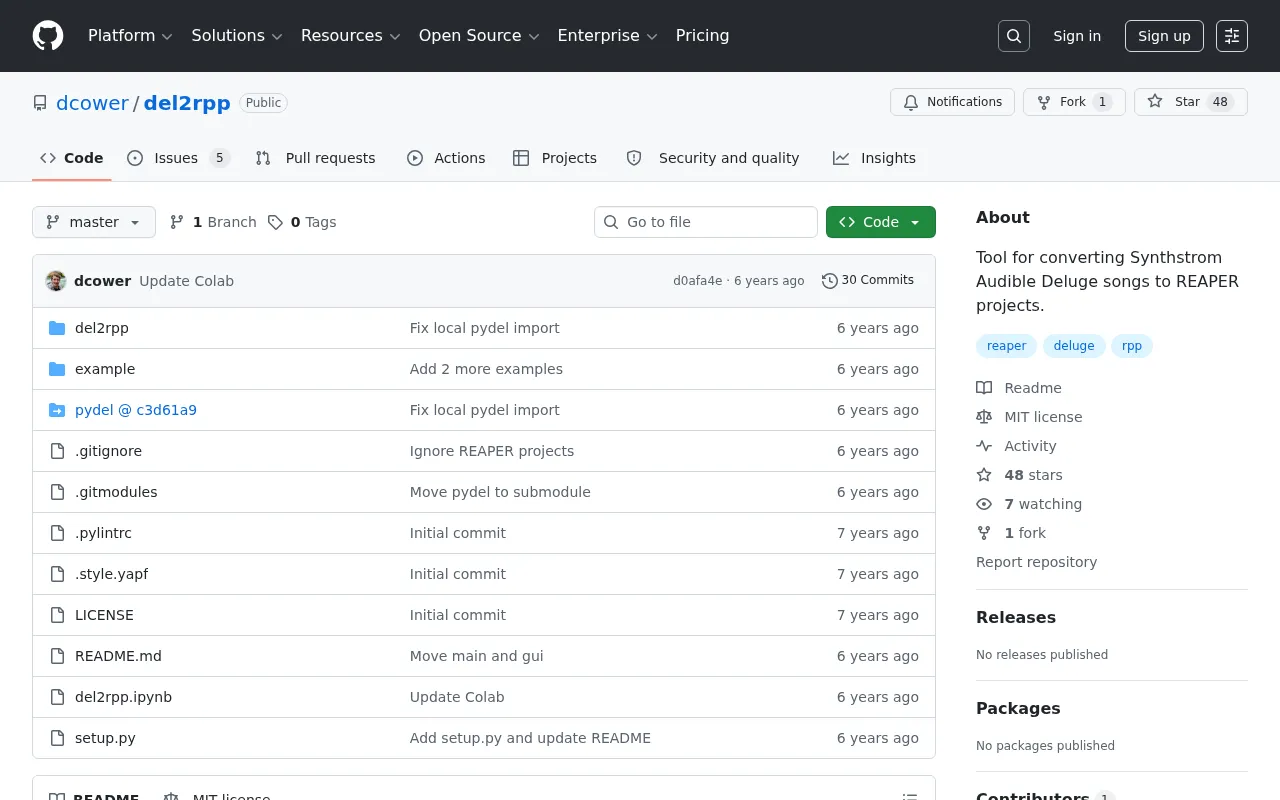Click the Sign in link

pos(1077,36)
